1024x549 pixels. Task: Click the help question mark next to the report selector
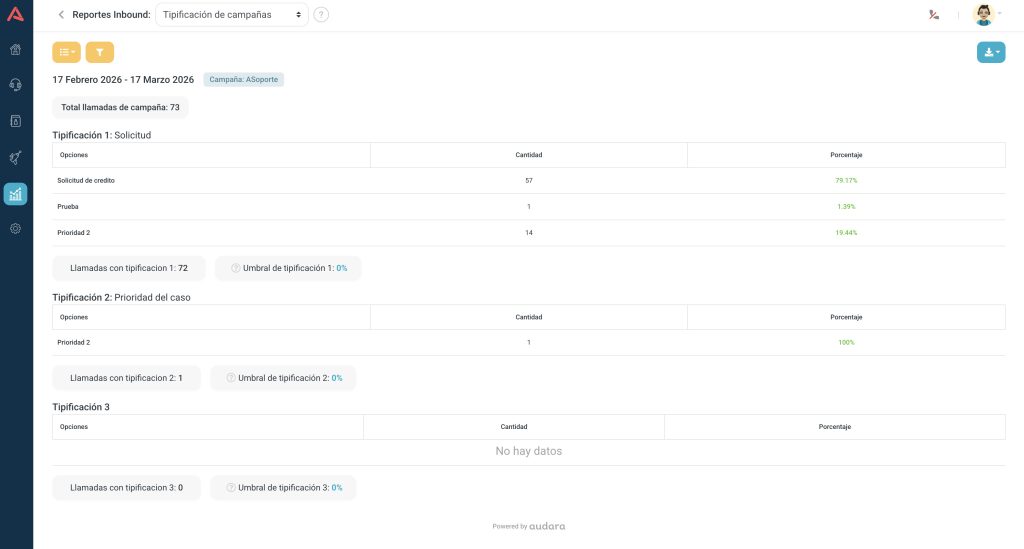click(x=321, y=15)
